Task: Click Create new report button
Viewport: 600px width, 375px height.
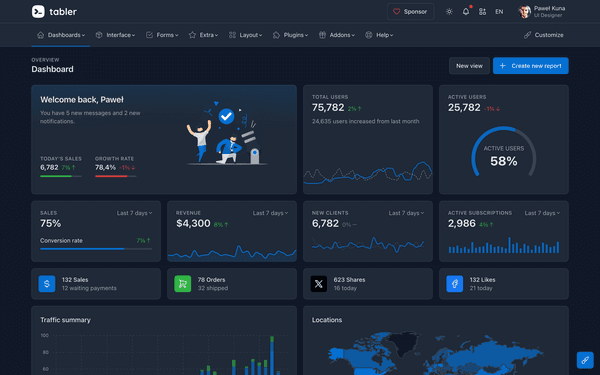Action: tap(531, 66)
